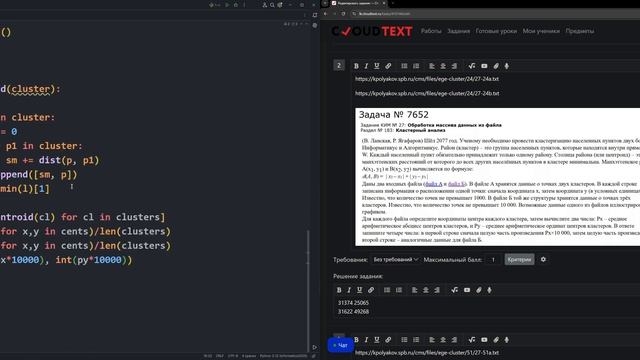The width and height of the screenshot is (640, 360).
Task: Open Мои ученики section
Action: click(x=541, y=31)
